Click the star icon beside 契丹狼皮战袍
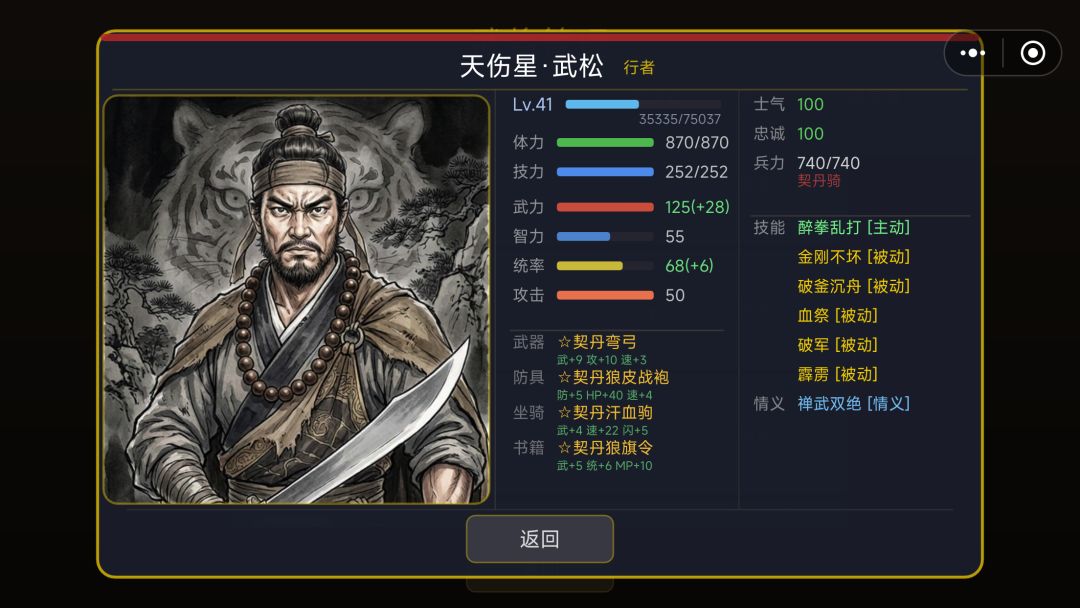The image size is (1080, 608). 564,377
